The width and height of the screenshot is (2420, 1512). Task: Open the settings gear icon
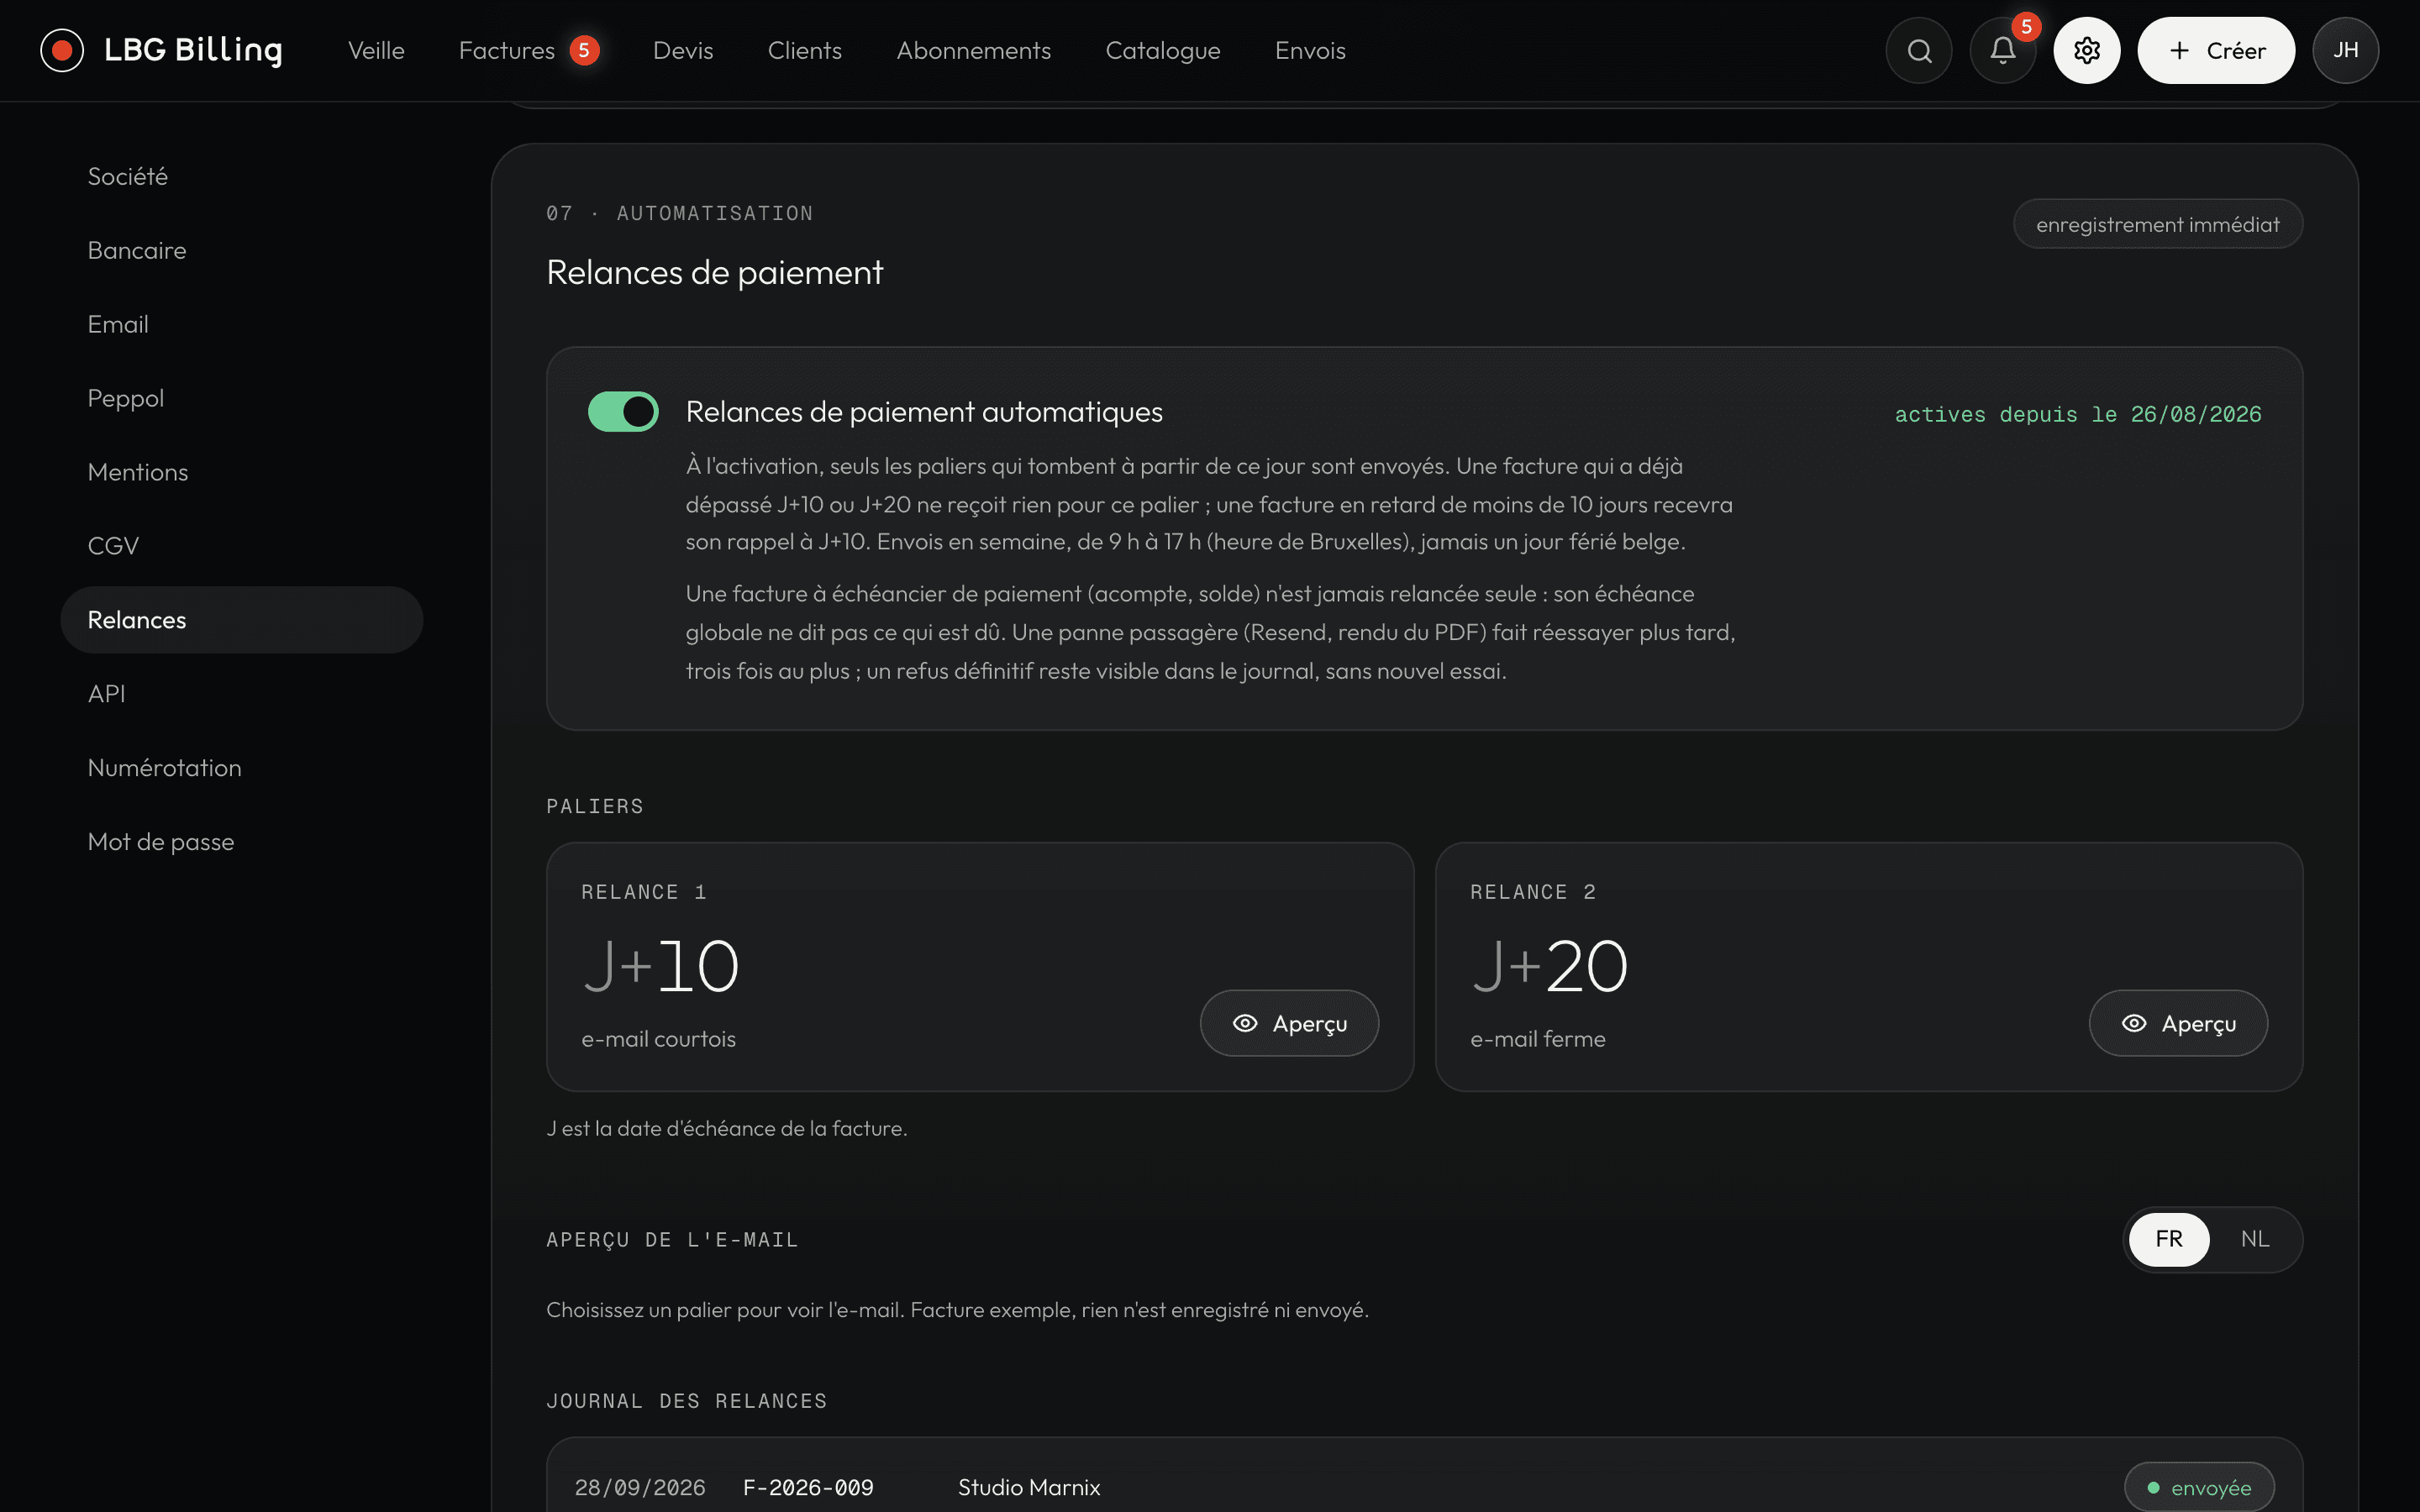[x=2086, y=50]
